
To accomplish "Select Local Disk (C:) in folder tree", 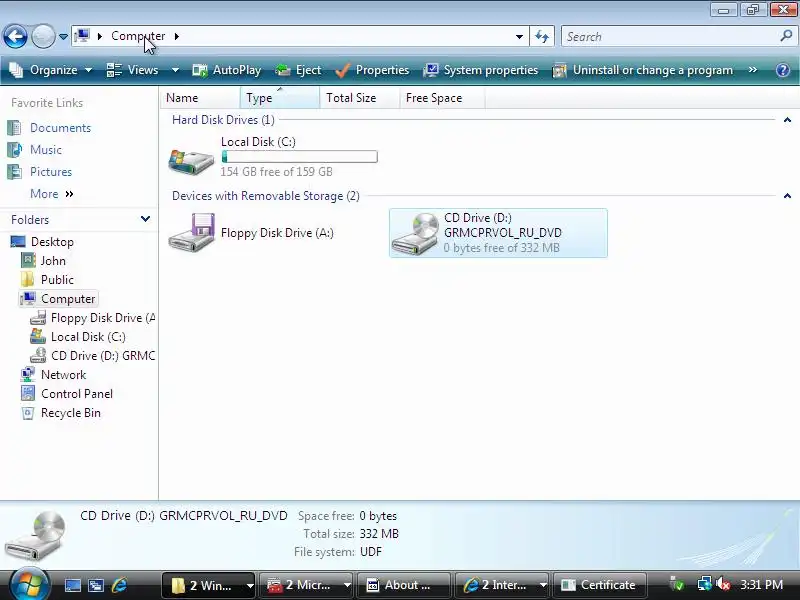I will [x=88, y=337].
